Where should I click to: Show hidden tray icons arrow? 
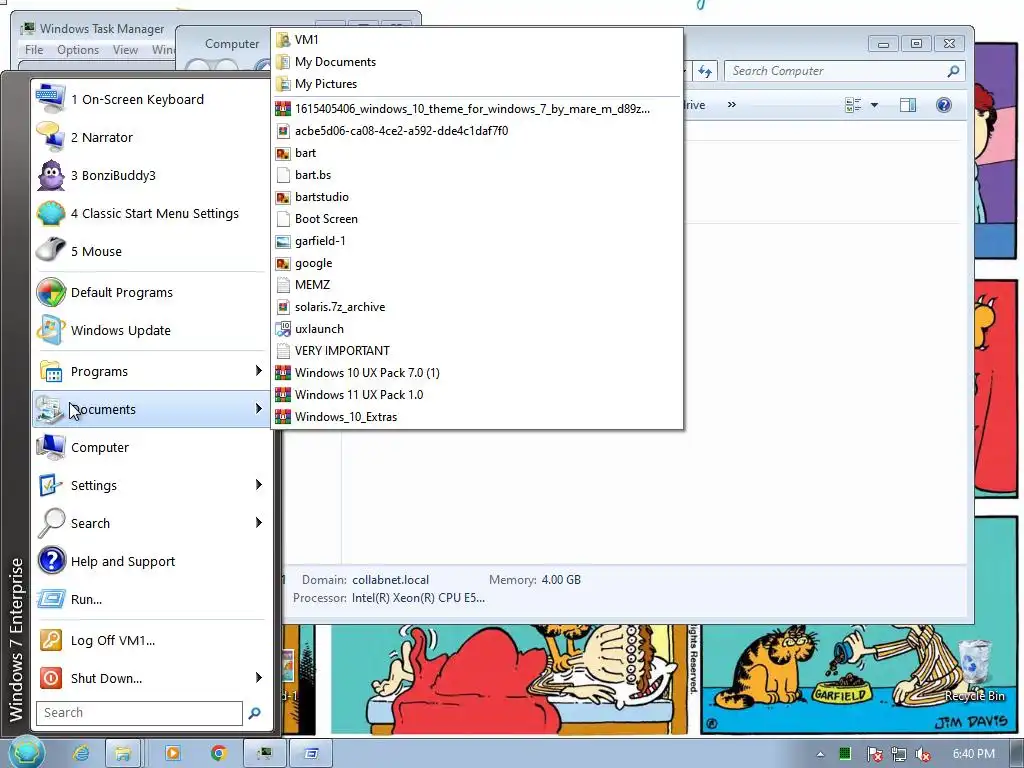820,754
